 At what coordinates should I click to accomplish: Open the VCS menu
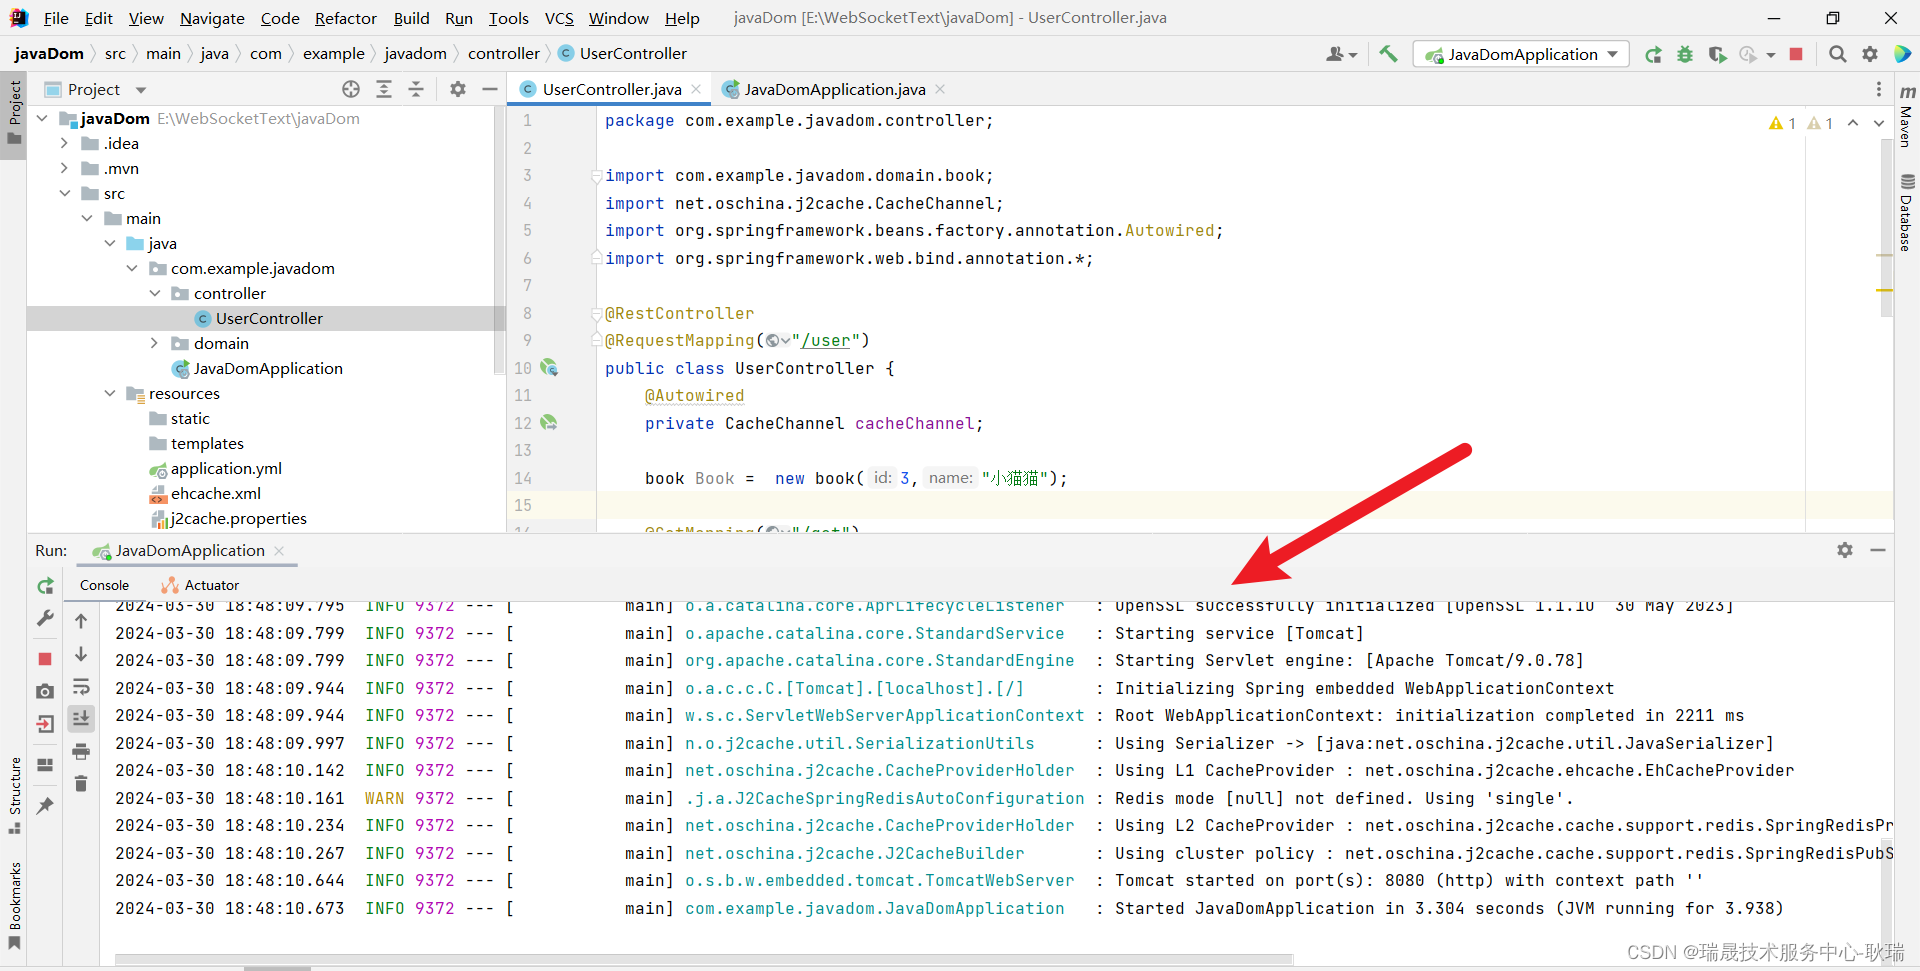pyautogui.click(x=559, y=18)
